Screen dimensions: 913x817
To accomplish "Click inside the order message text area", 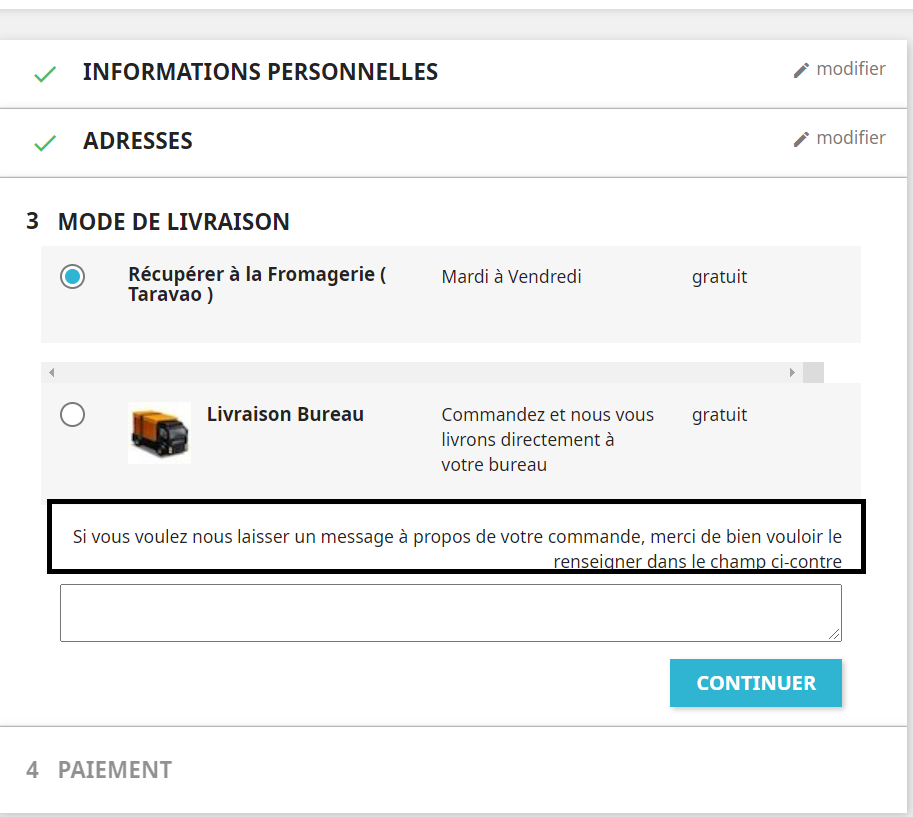I will pyautogui.click(x=451, y=613).
